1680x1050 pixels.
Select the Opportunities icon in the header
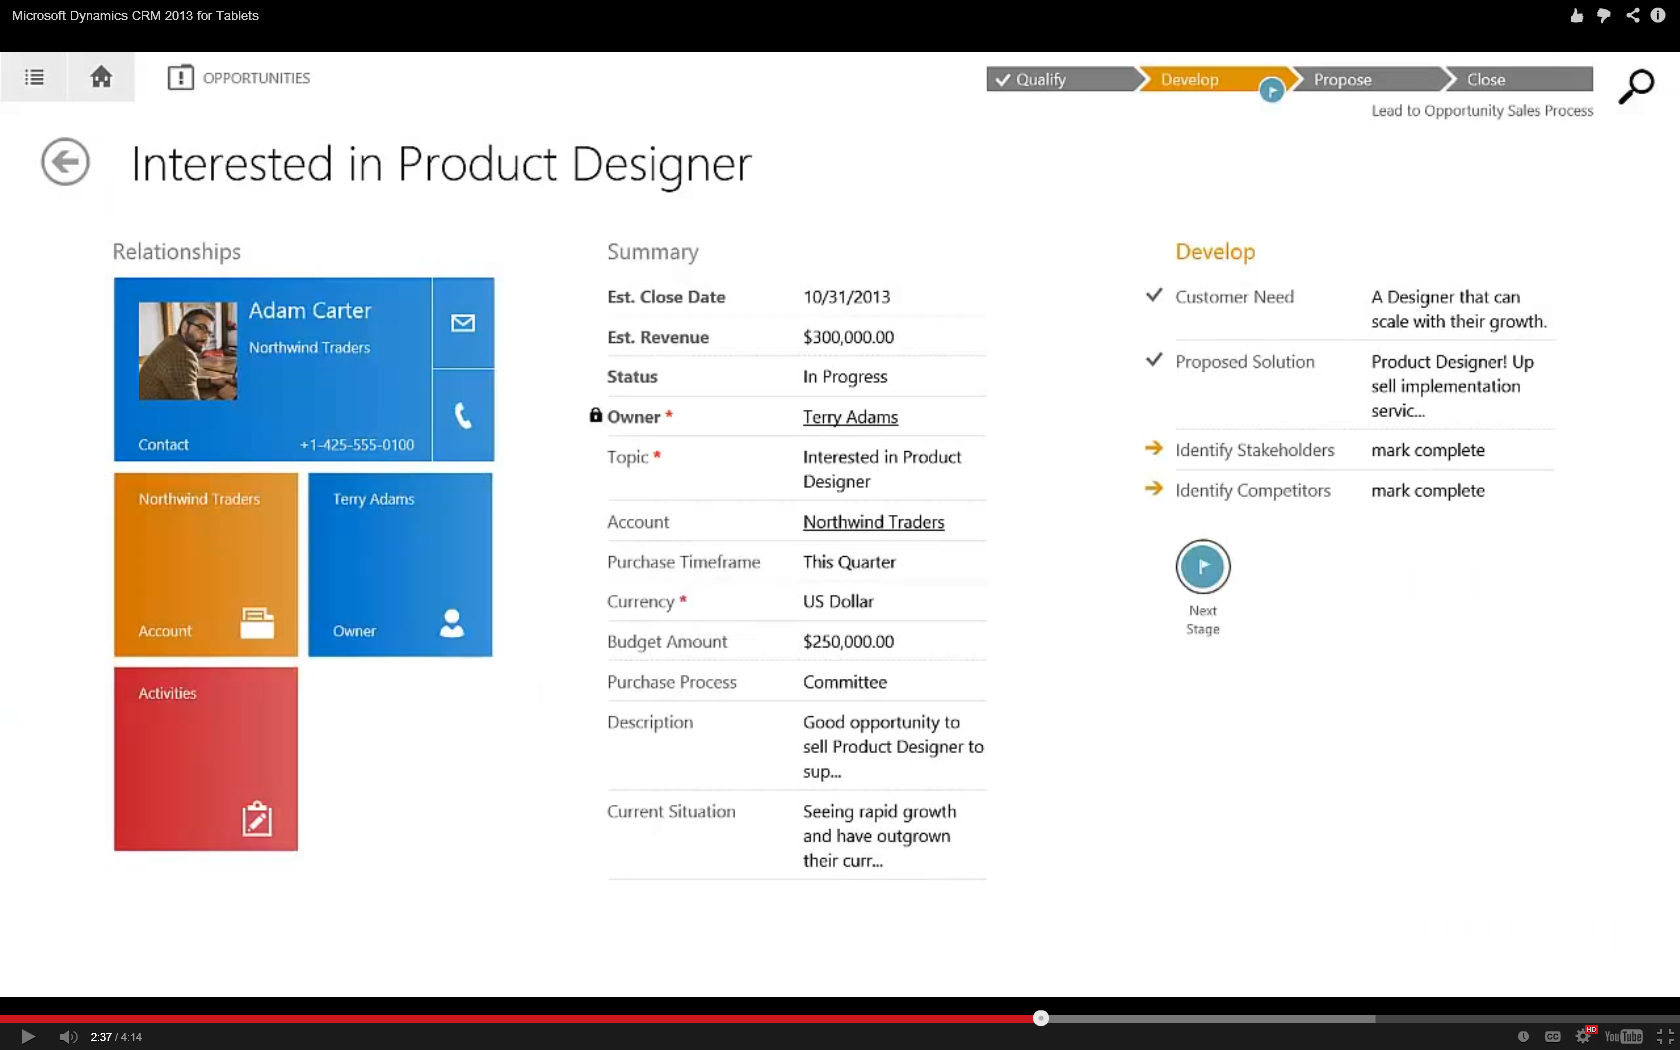point(181,77)
